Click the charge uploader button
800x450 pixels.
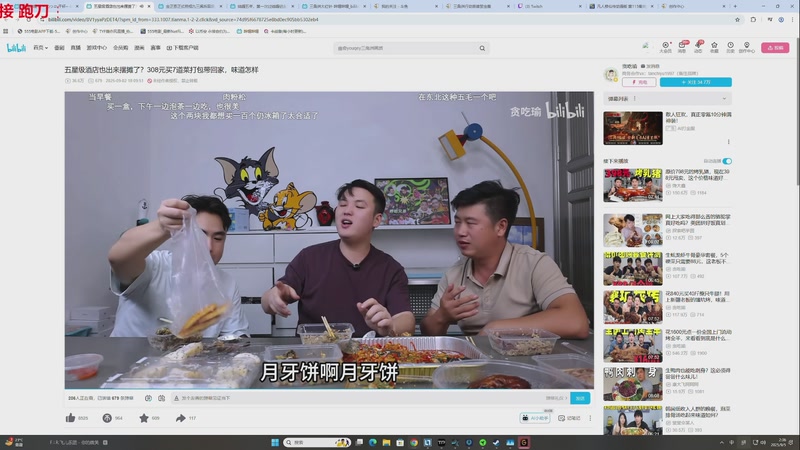click(x=639, y=82)
